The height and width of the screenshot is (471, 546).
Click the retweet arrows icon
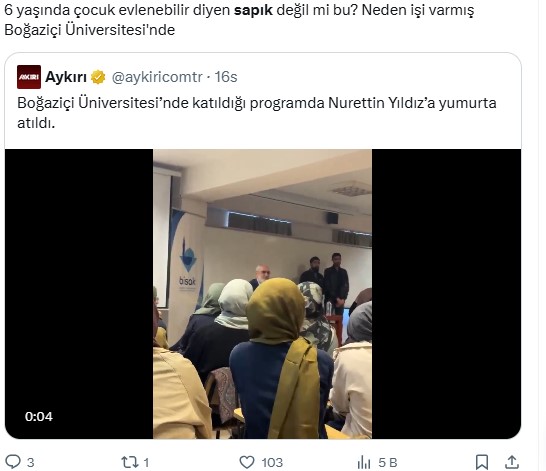130,462
